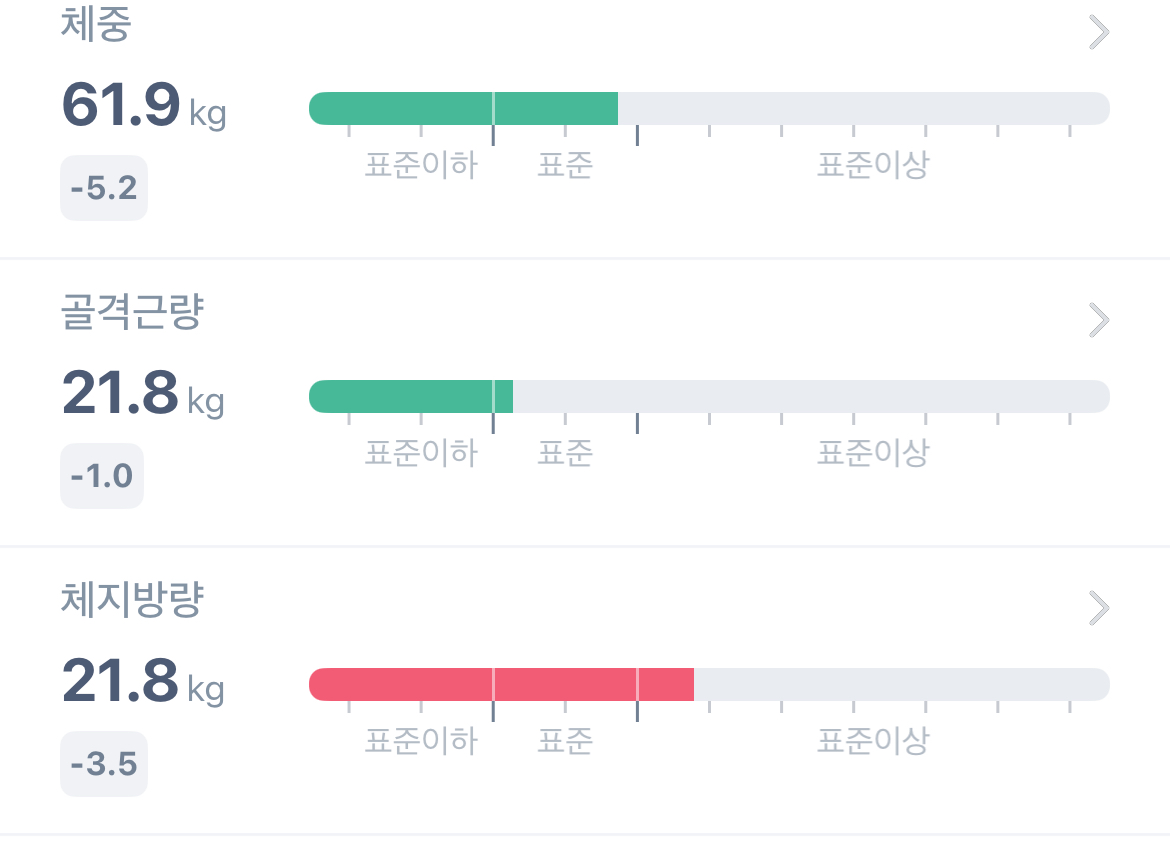Tap the 21.8 kg value under 골격근량

pos(143,393)
